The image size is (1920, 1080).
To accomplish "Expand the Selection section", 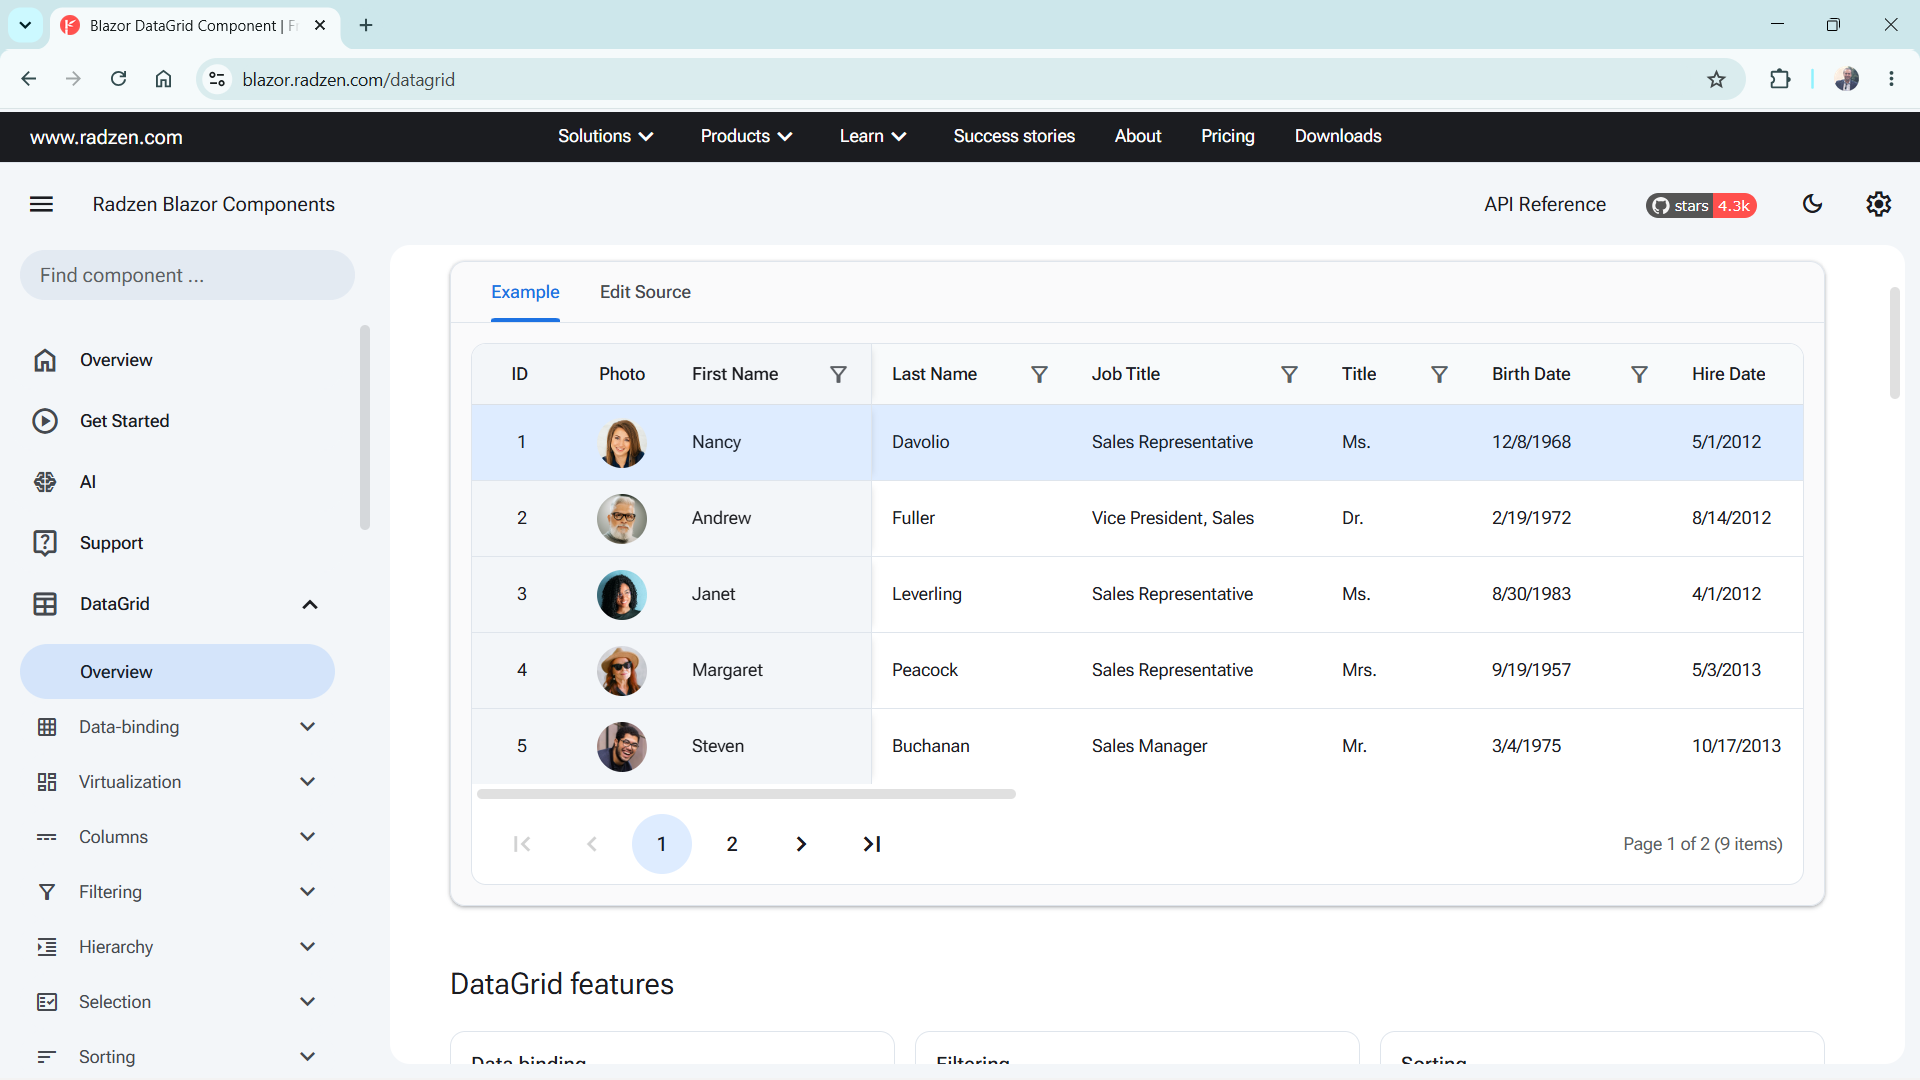I will coord(308,1002).
